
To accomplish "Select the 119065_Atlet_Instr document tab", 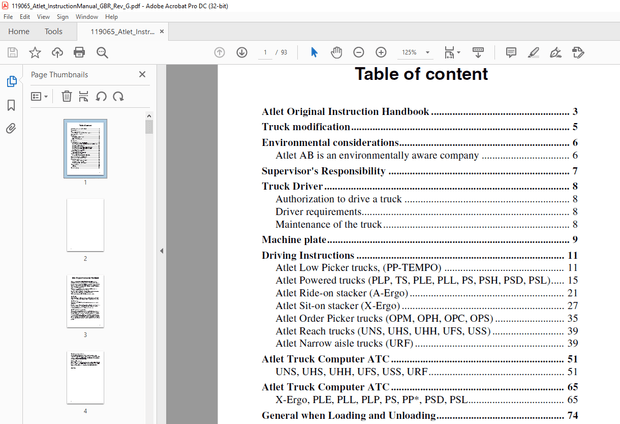I will [x=122, y=32].
